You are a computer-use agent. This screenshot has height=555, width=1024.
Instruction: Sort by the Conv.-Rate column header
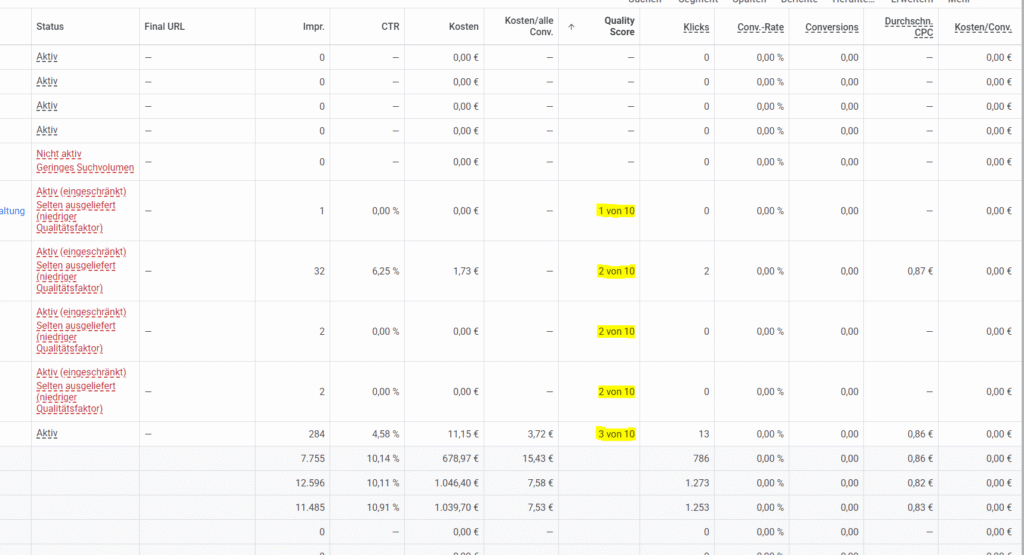pos(760,27)
